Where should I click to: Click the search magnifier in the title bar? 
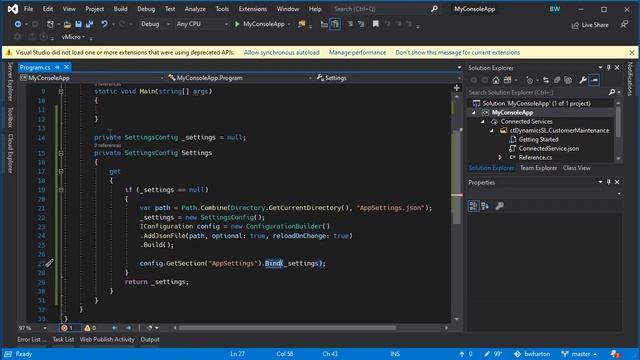tap(434, 9)
